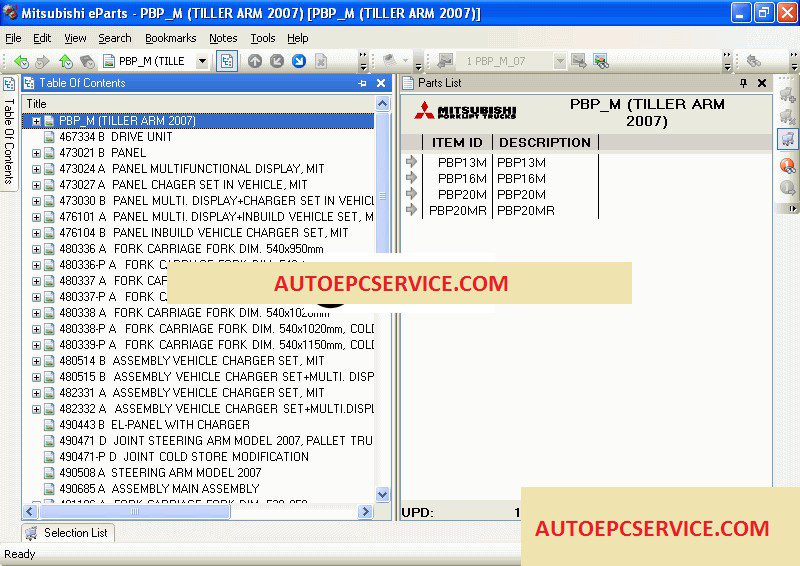Open the Tools menu

coord(263,38)
